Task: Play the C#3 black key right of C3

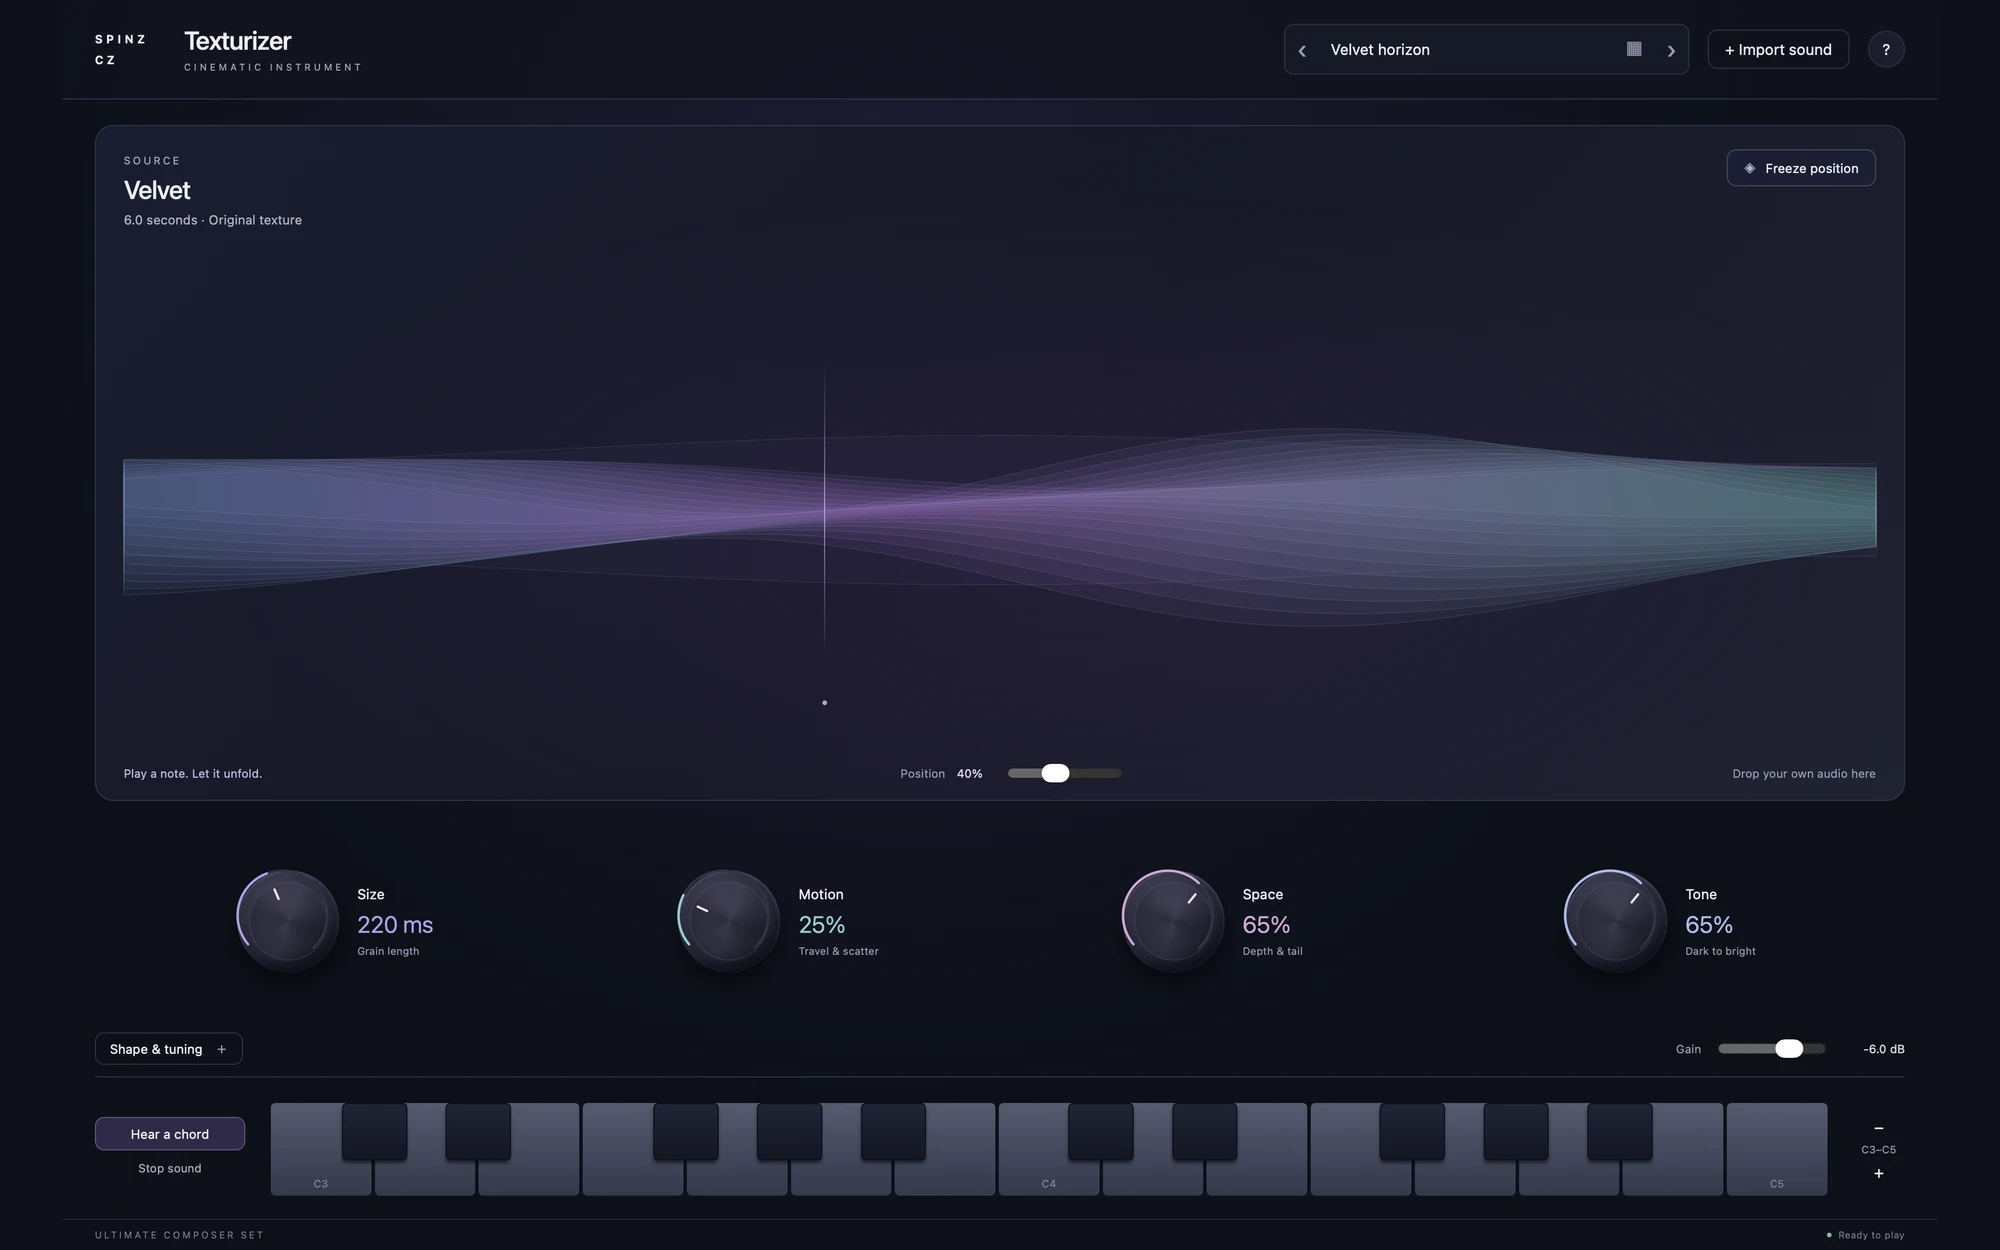Action: (x=374, y=1131)
